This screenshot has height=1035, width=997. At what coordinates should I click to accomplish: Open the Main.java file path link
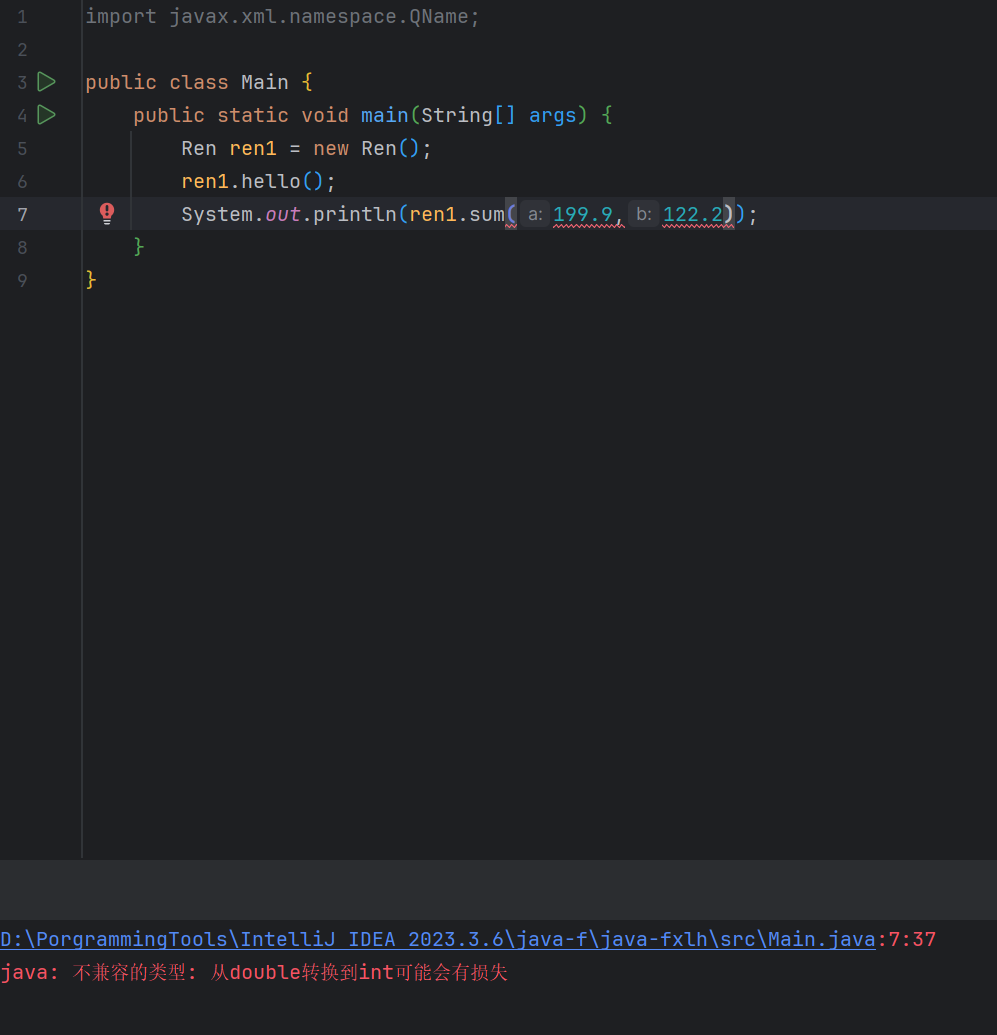click(437, 939)
